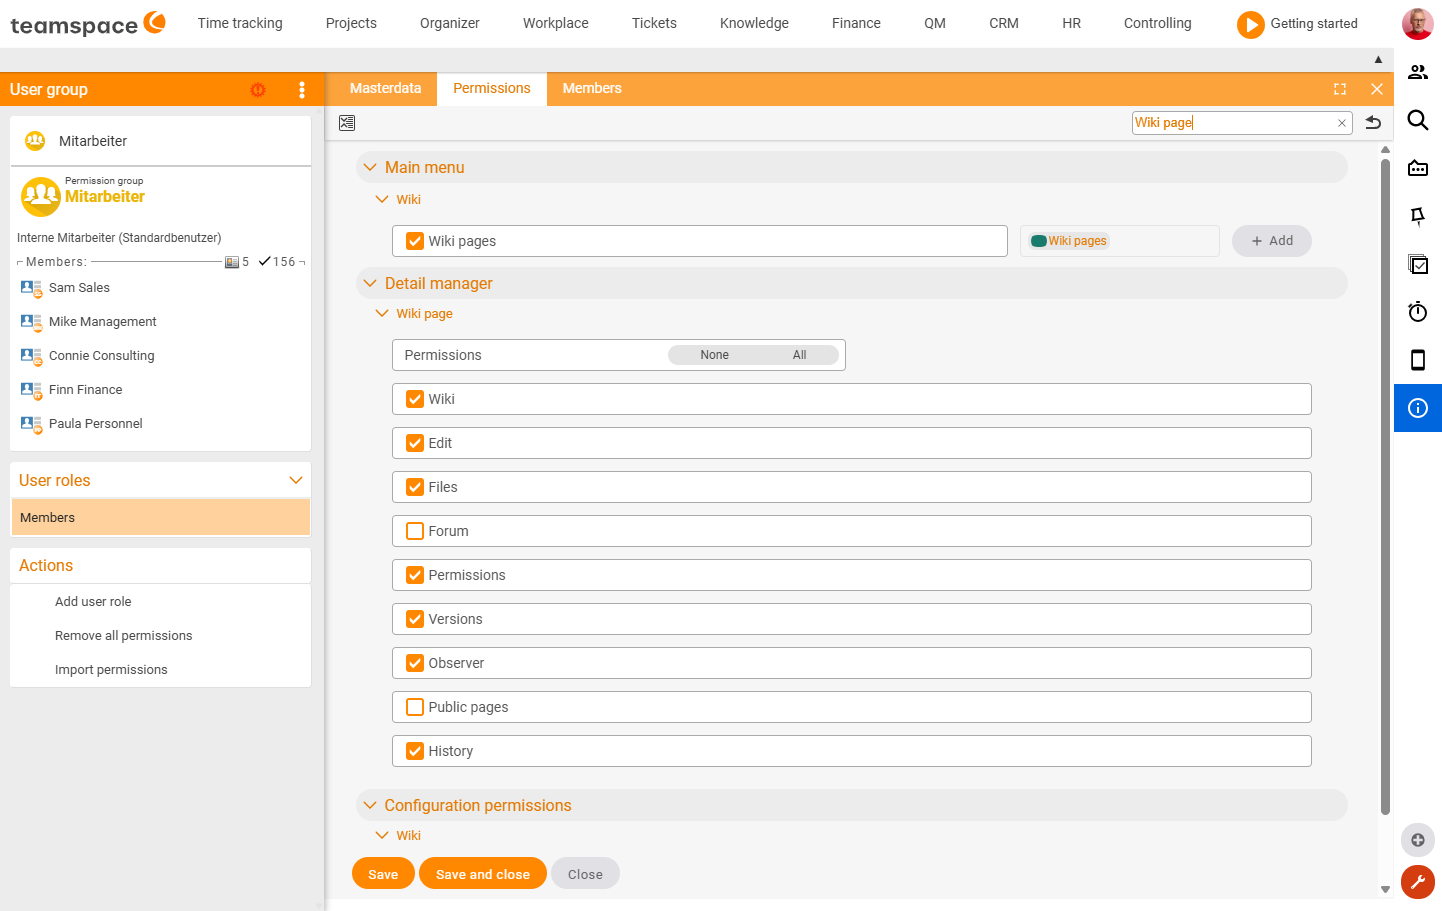
Task: Collapse the Wiki page subsection
Action: 382,313
